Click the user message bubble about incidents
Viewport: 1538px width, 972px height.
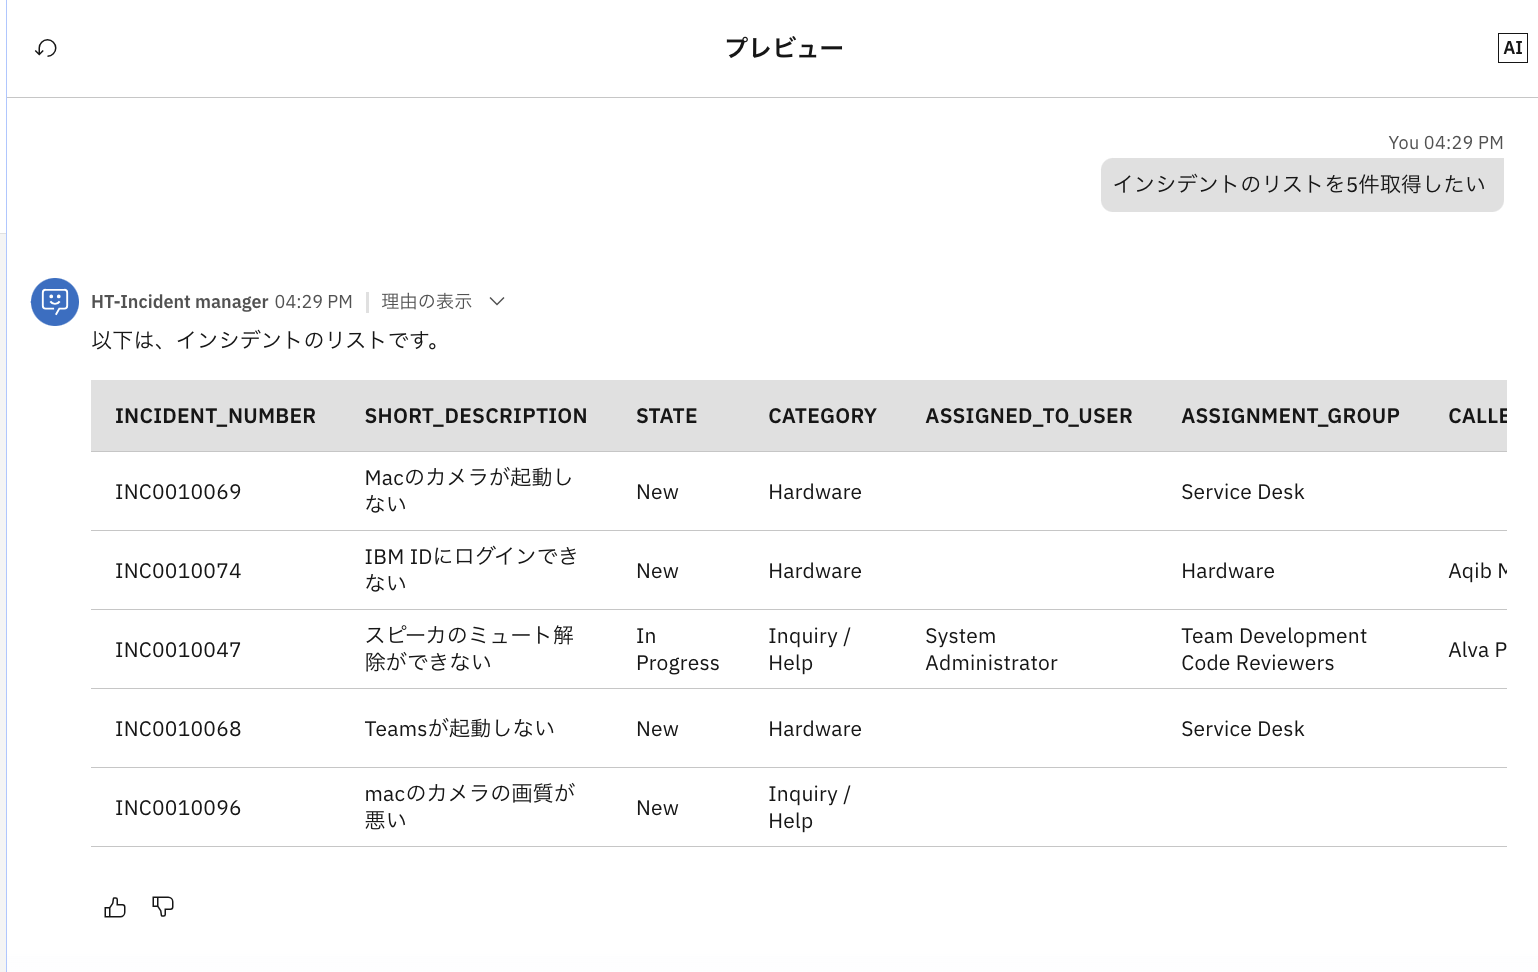[x=1301, y=185]
